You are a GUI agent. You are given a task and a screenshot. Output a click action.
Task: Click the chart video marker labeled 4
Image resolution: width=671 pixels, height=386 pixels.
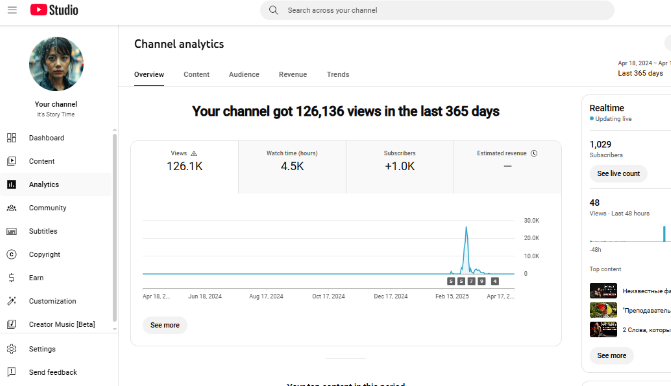[495, 281]
